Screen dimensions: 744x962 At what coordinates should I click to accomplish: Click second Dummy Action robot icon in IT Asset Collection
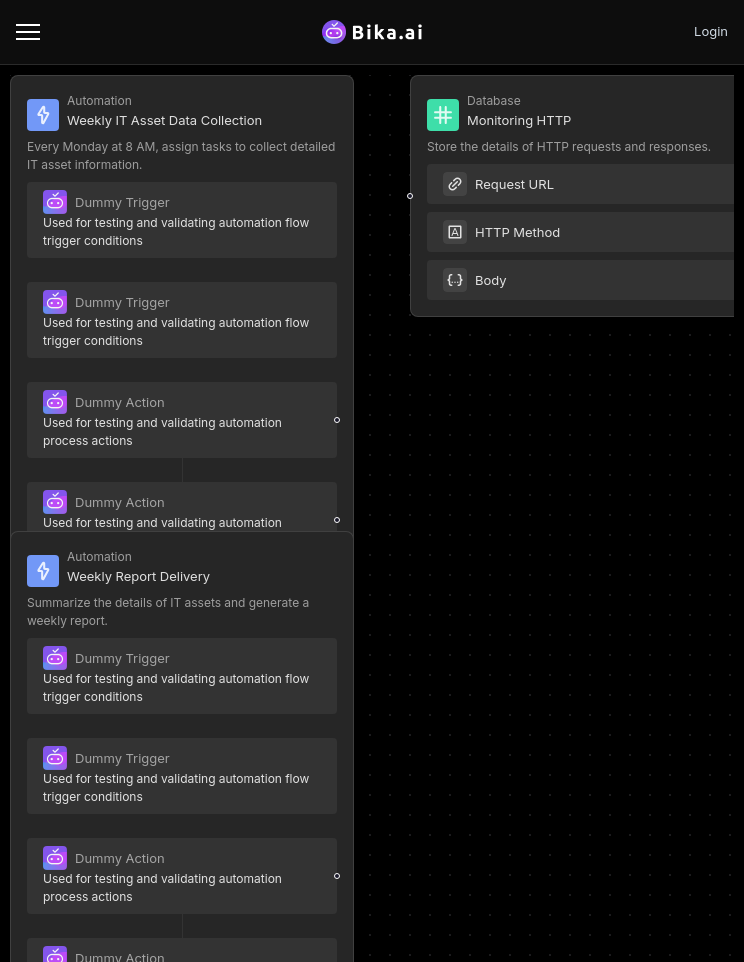(x=55, y=502)
